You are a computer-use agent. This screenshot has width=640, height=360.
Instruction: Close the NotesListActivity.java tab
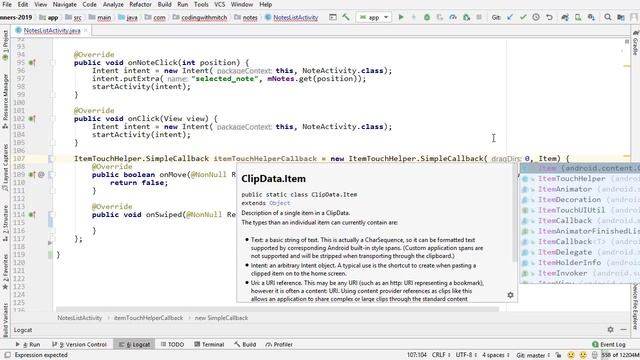[x=86, y=31]
